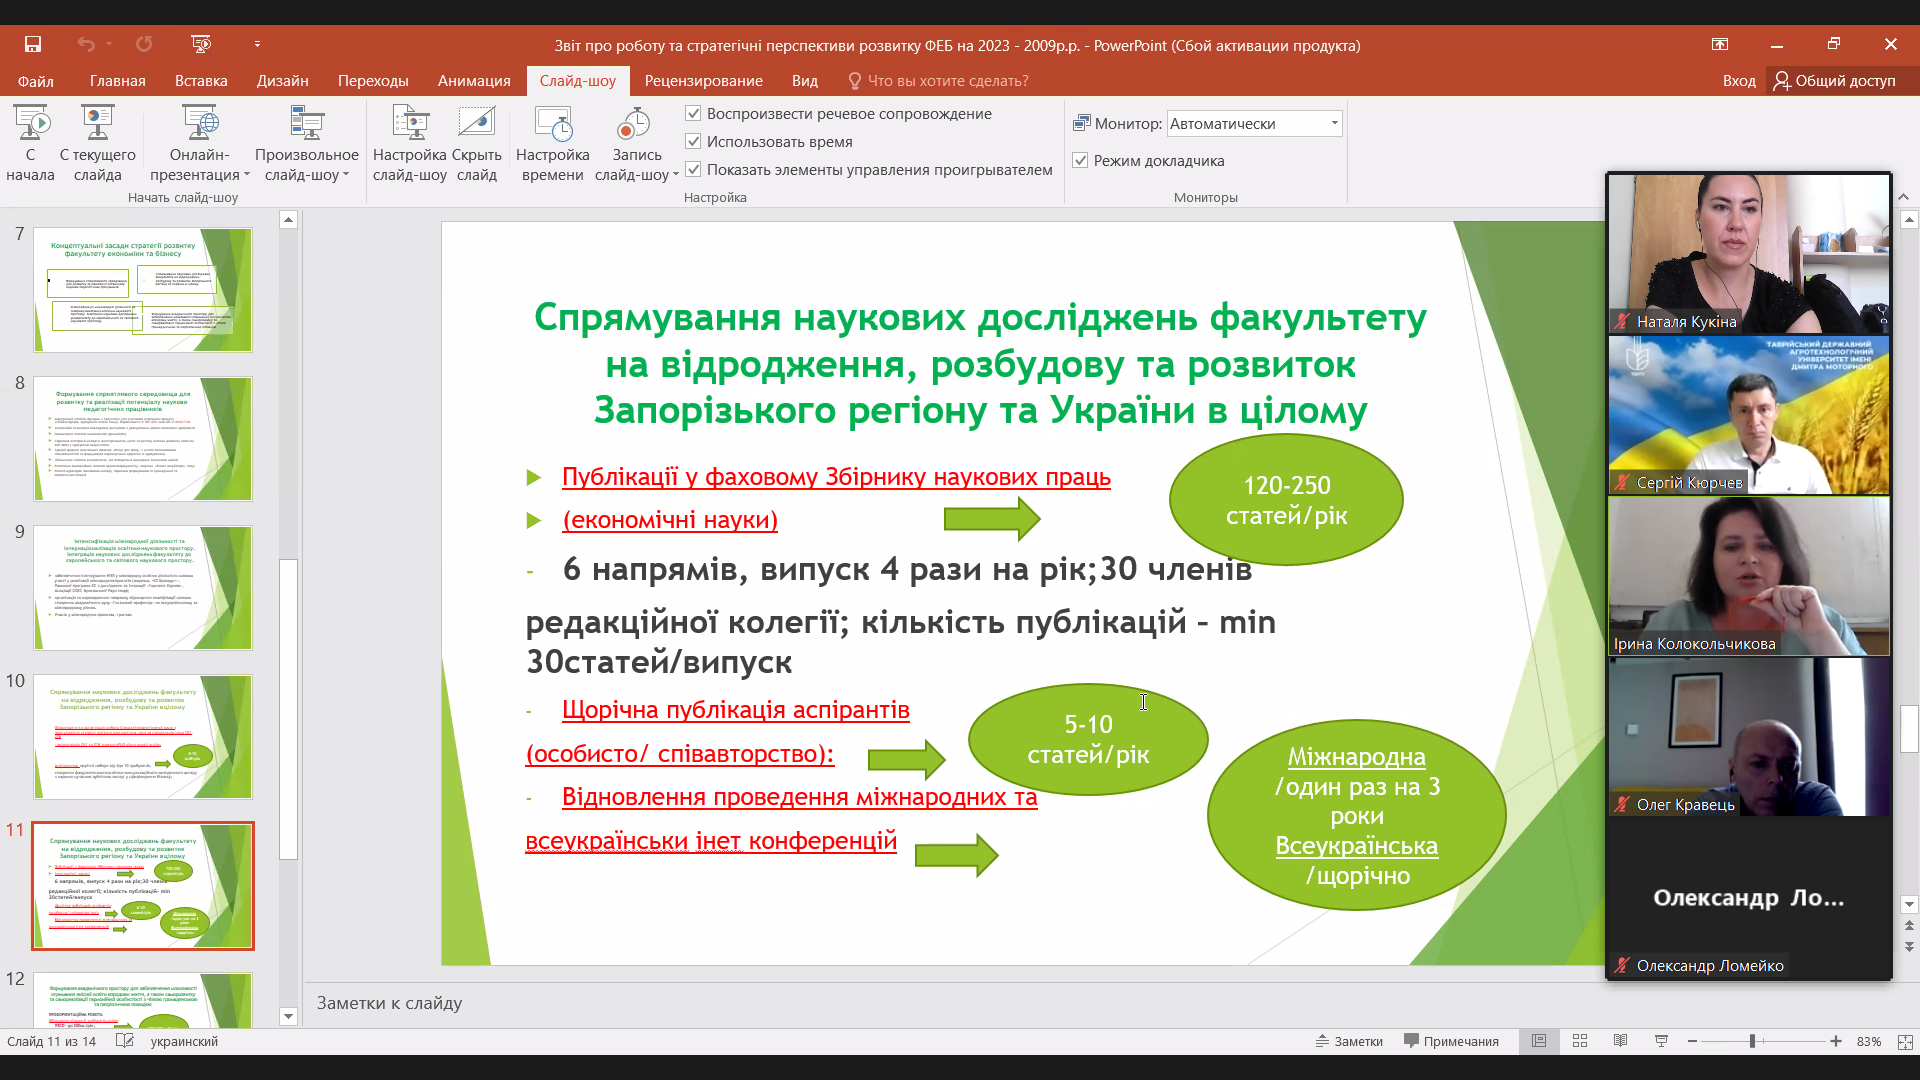
Task: Fit slide to window icon
Action: 1905,1041
